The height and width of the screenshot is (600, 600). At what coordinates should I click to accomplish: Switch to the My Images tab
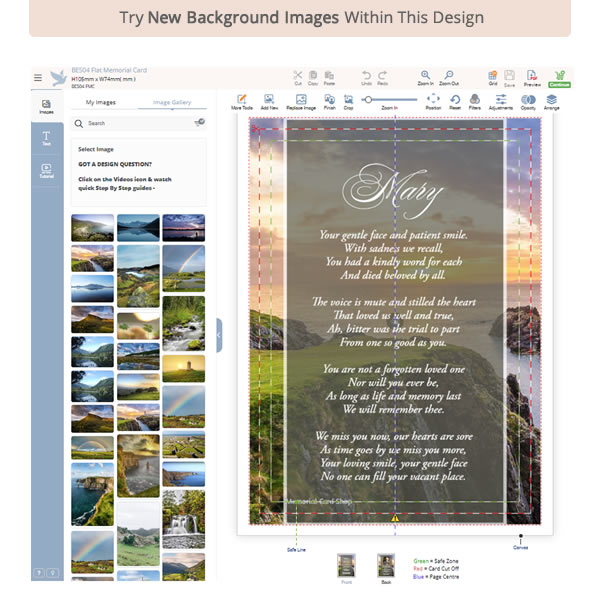pos(100,102)
